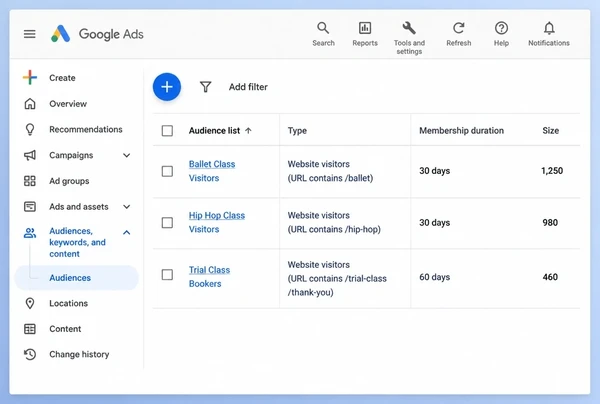Toggle the Audience list sort arrow
The height and width of the screenshot is (404, 600).
[248, 130]
